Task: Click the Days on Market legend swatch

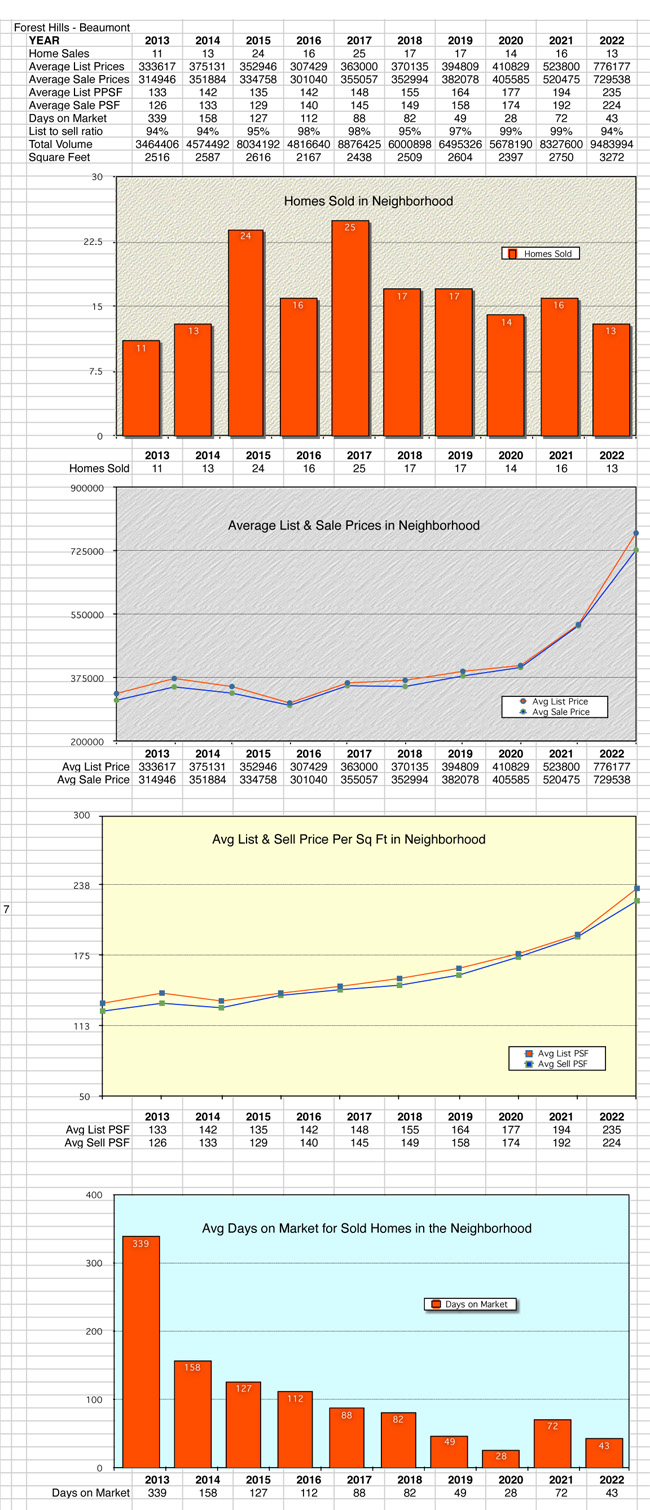Action: 436,1304
